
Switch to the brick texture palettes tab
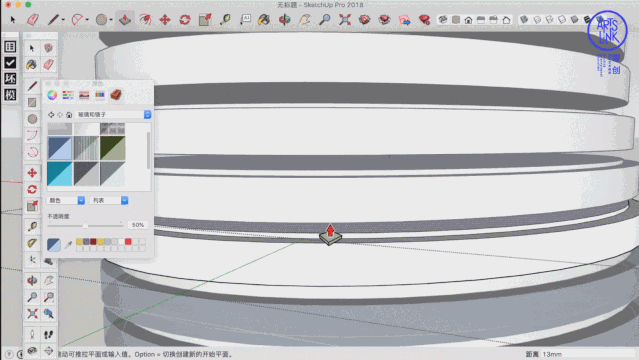point(116,95)
